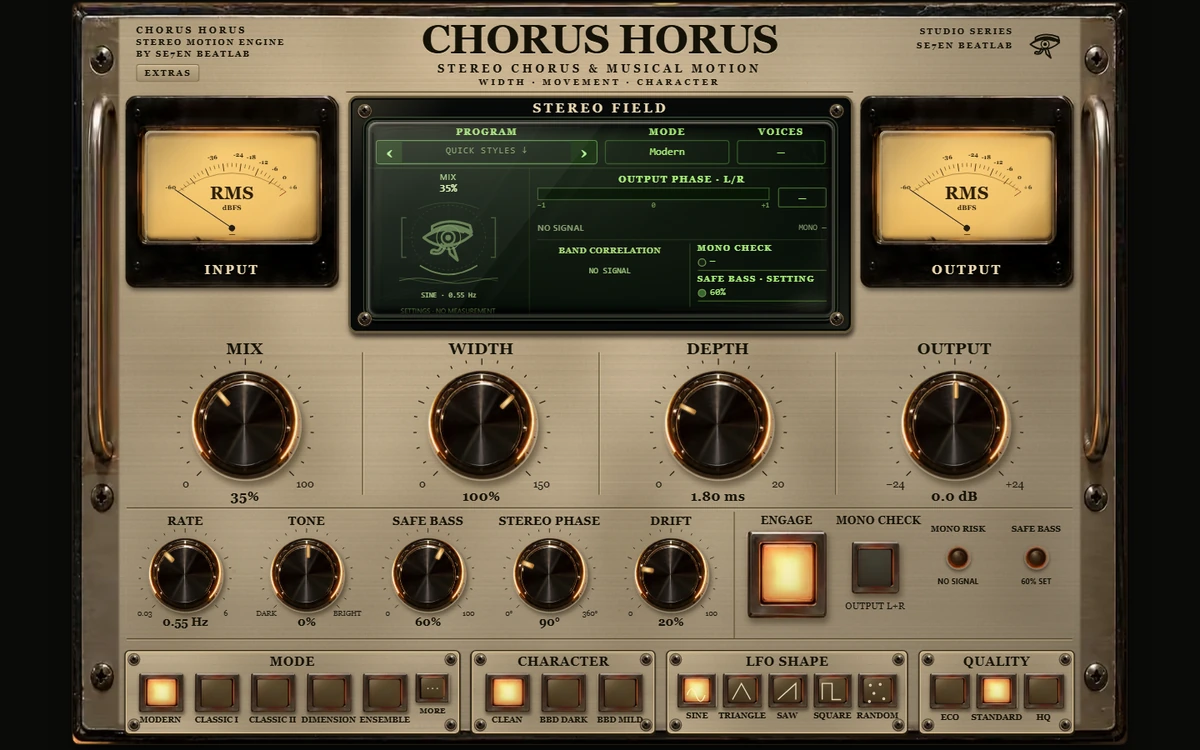The image size is (1200, 750).
Task: Click the Mix 35% value under knob
Action: click(245, 497)
